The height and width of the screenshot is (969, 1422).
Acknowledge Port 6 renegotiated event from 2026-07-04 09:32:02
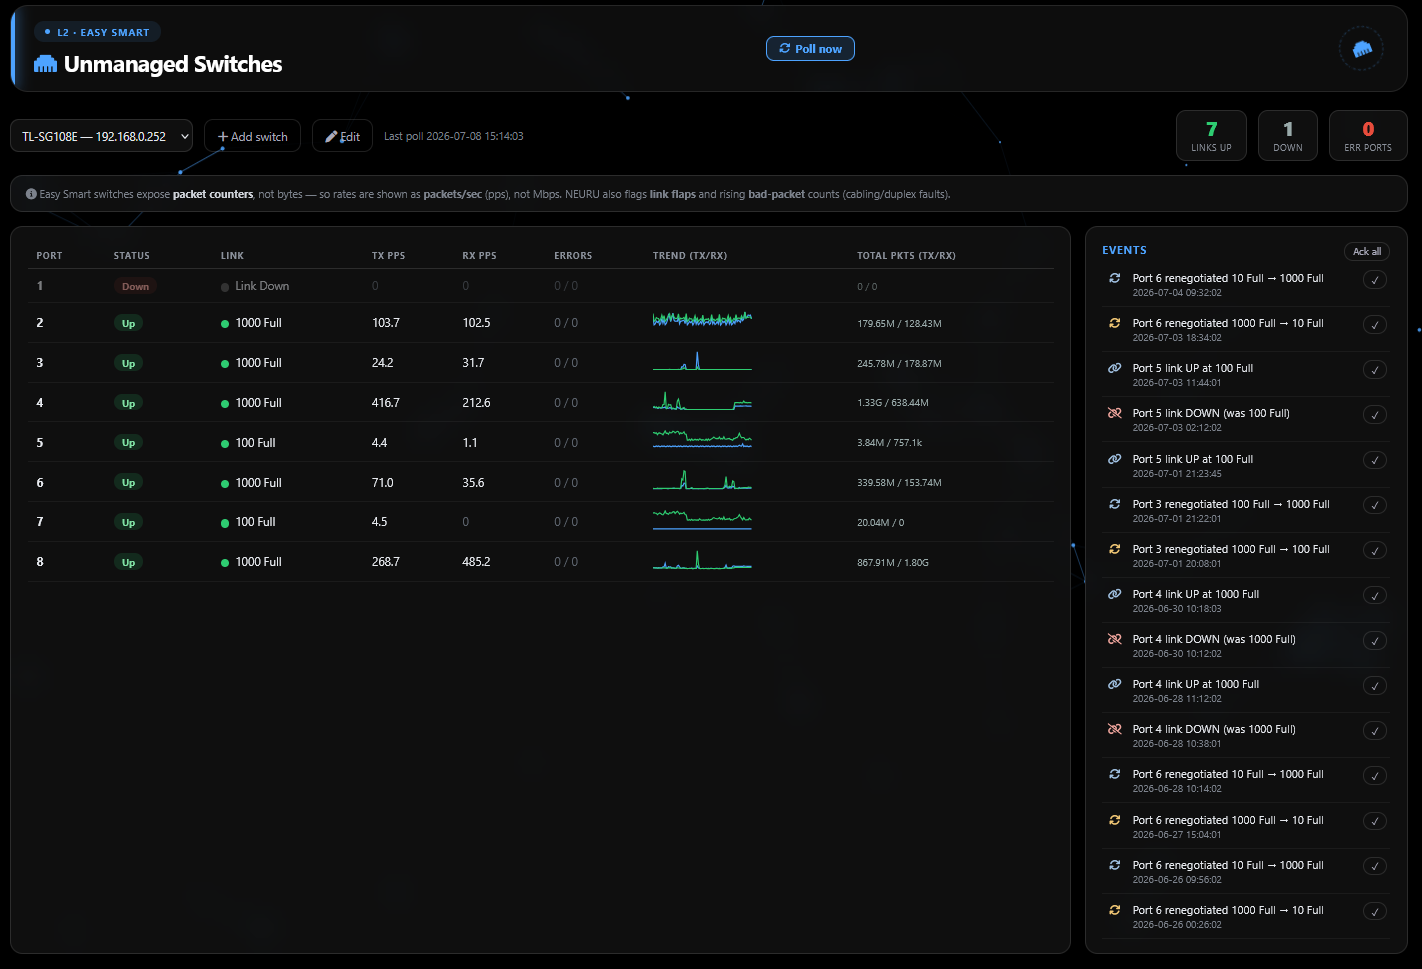point(1375,280)
